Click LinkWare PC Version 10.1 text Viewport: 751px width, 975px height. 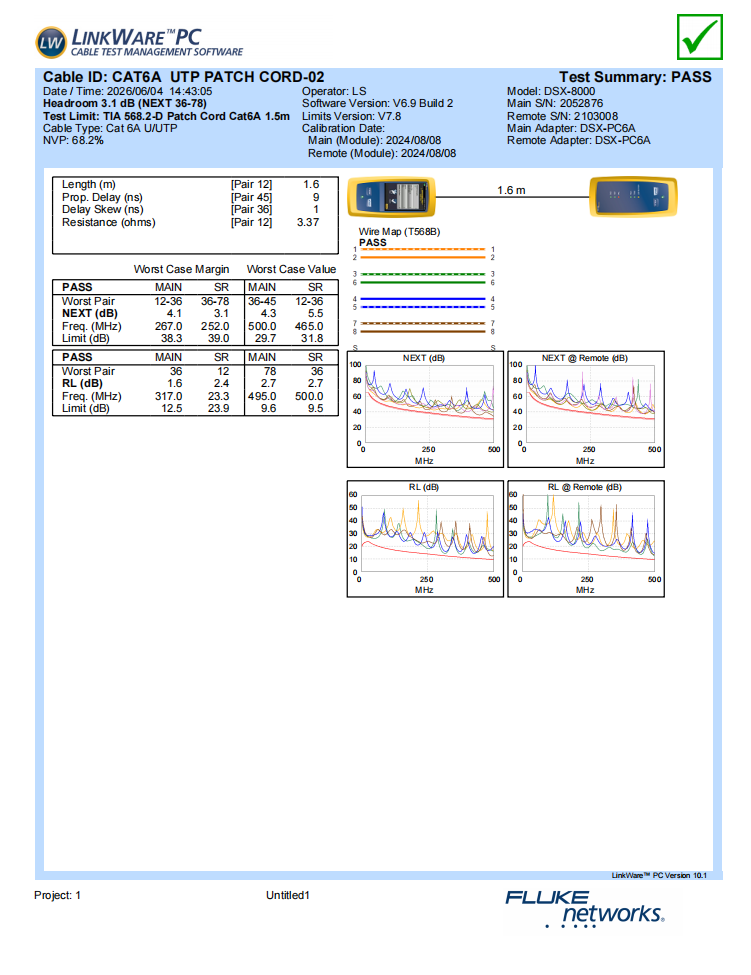point(659,876)
